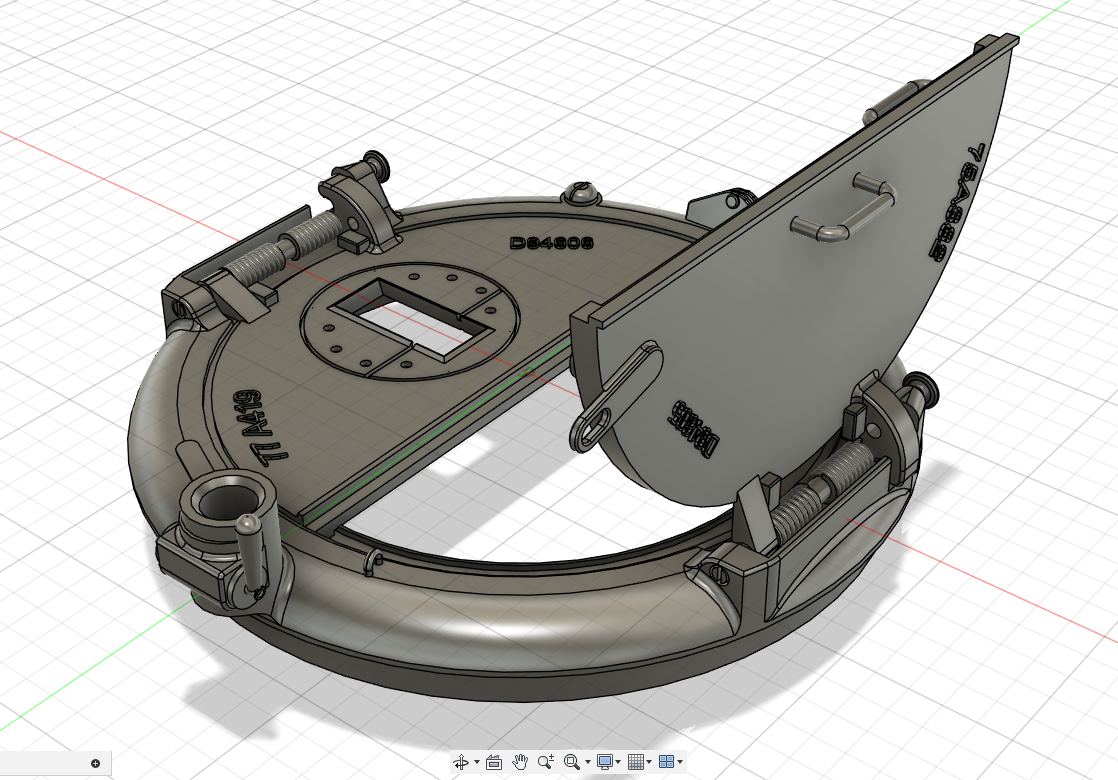Viewport: 1118px width, 780px height.
Task: Expand the Display Settings dropdown arrow
Action: (617, 762)
